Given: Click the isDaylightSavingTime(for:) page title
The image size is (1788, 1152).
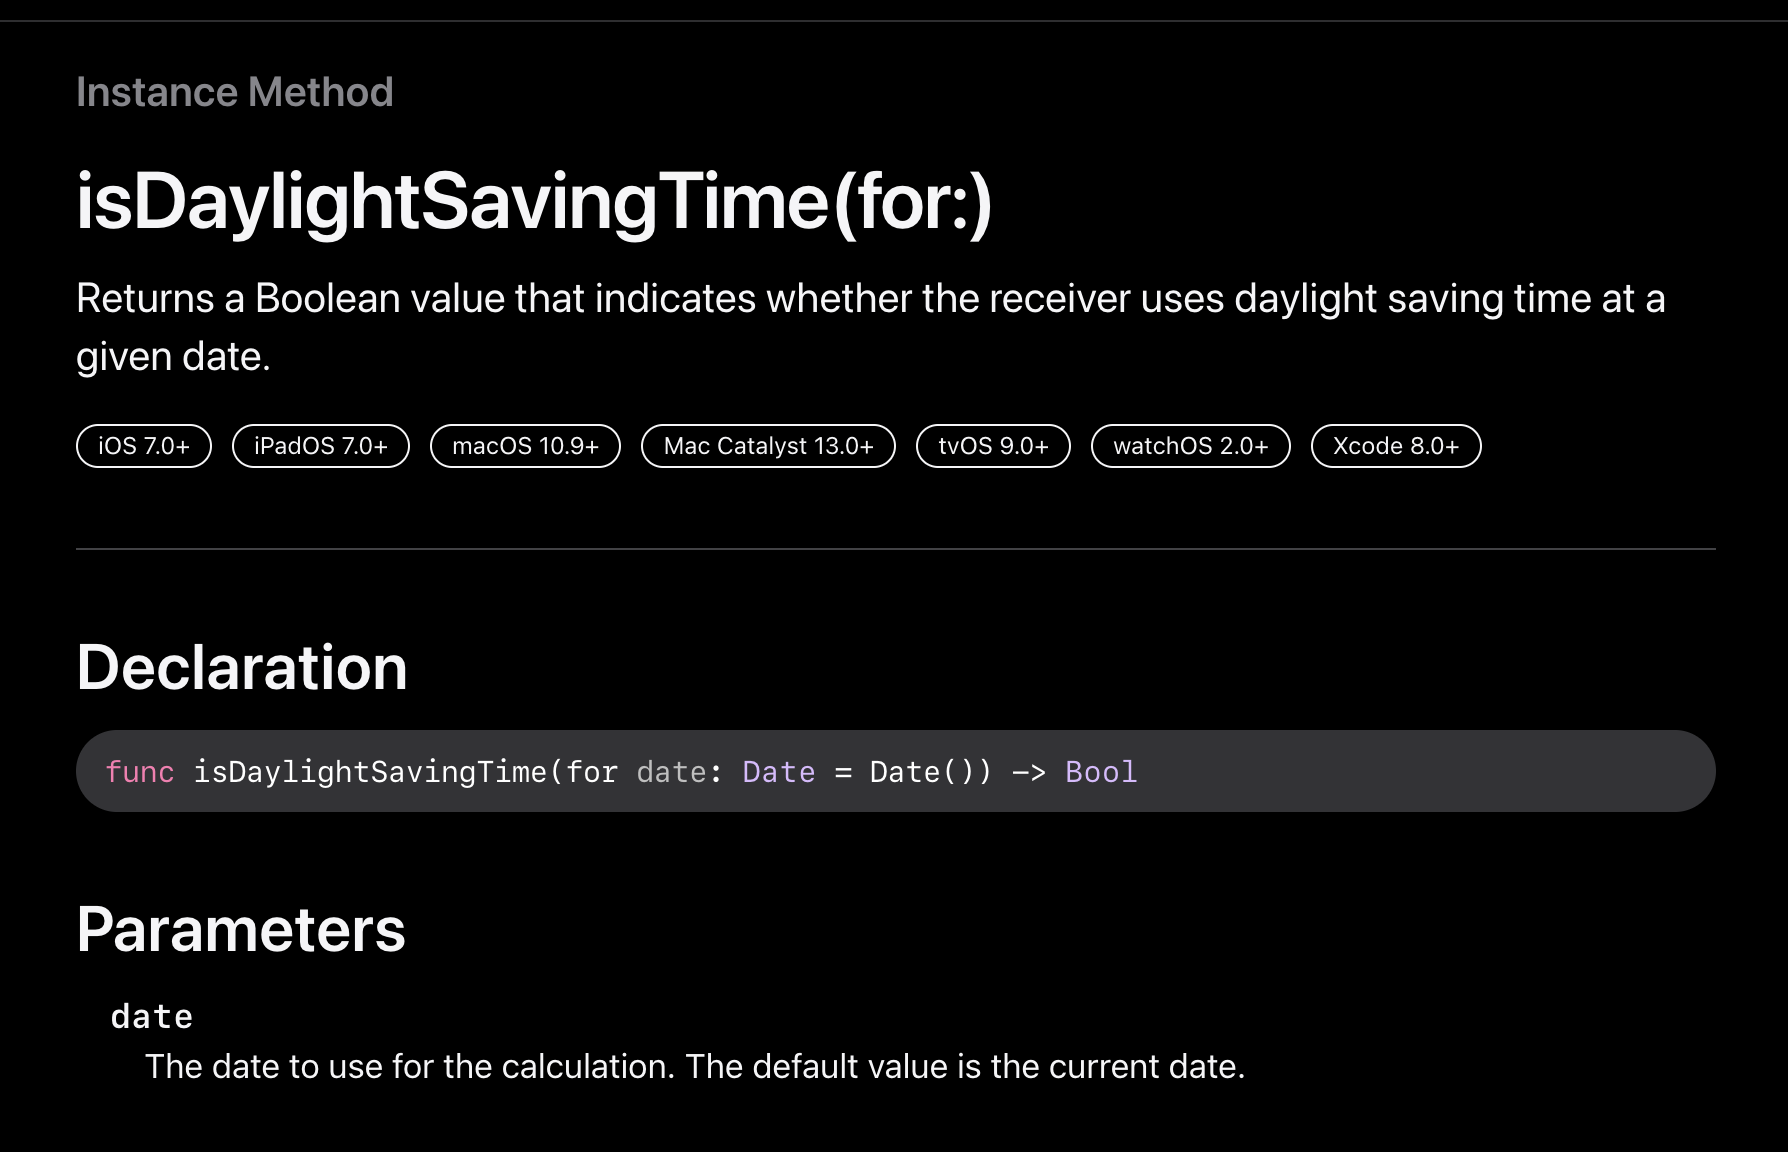Looking at the screenshot, I should [534, 202].
